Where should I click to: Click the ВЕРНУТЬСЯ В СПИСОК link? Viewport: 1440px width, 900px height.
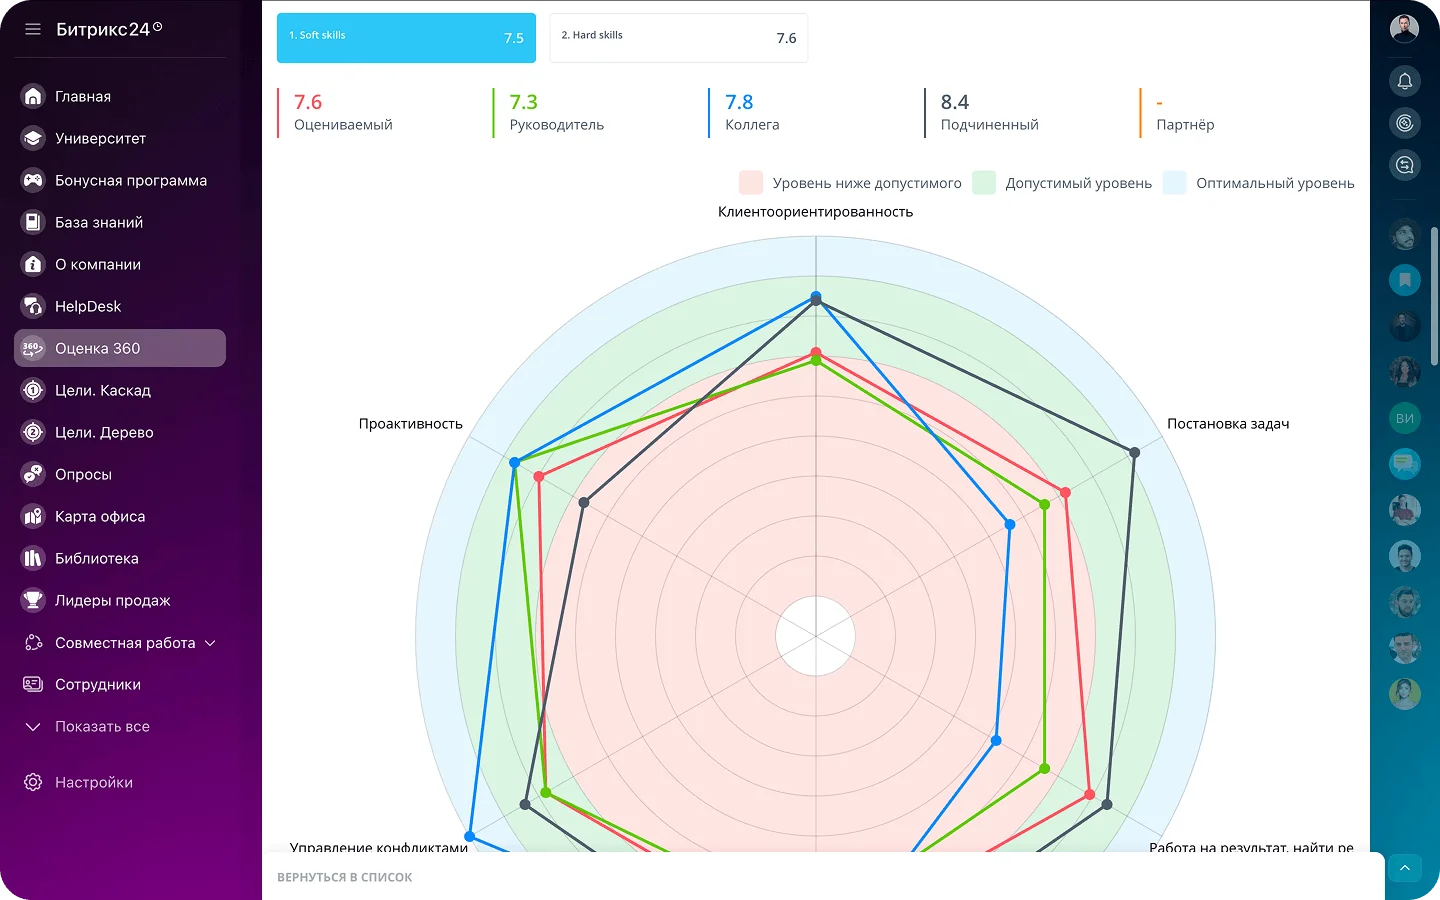click(345, 877)
